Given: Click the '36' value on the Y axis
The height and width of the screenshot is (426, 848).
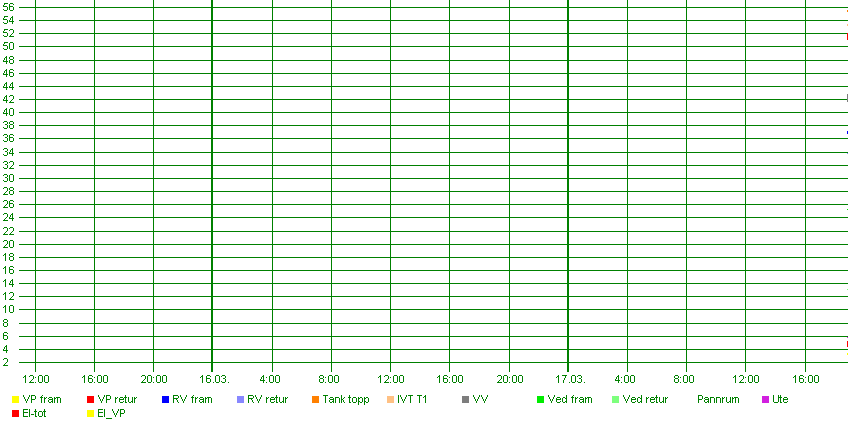Looking at the screenshot, I should [8, 139].
